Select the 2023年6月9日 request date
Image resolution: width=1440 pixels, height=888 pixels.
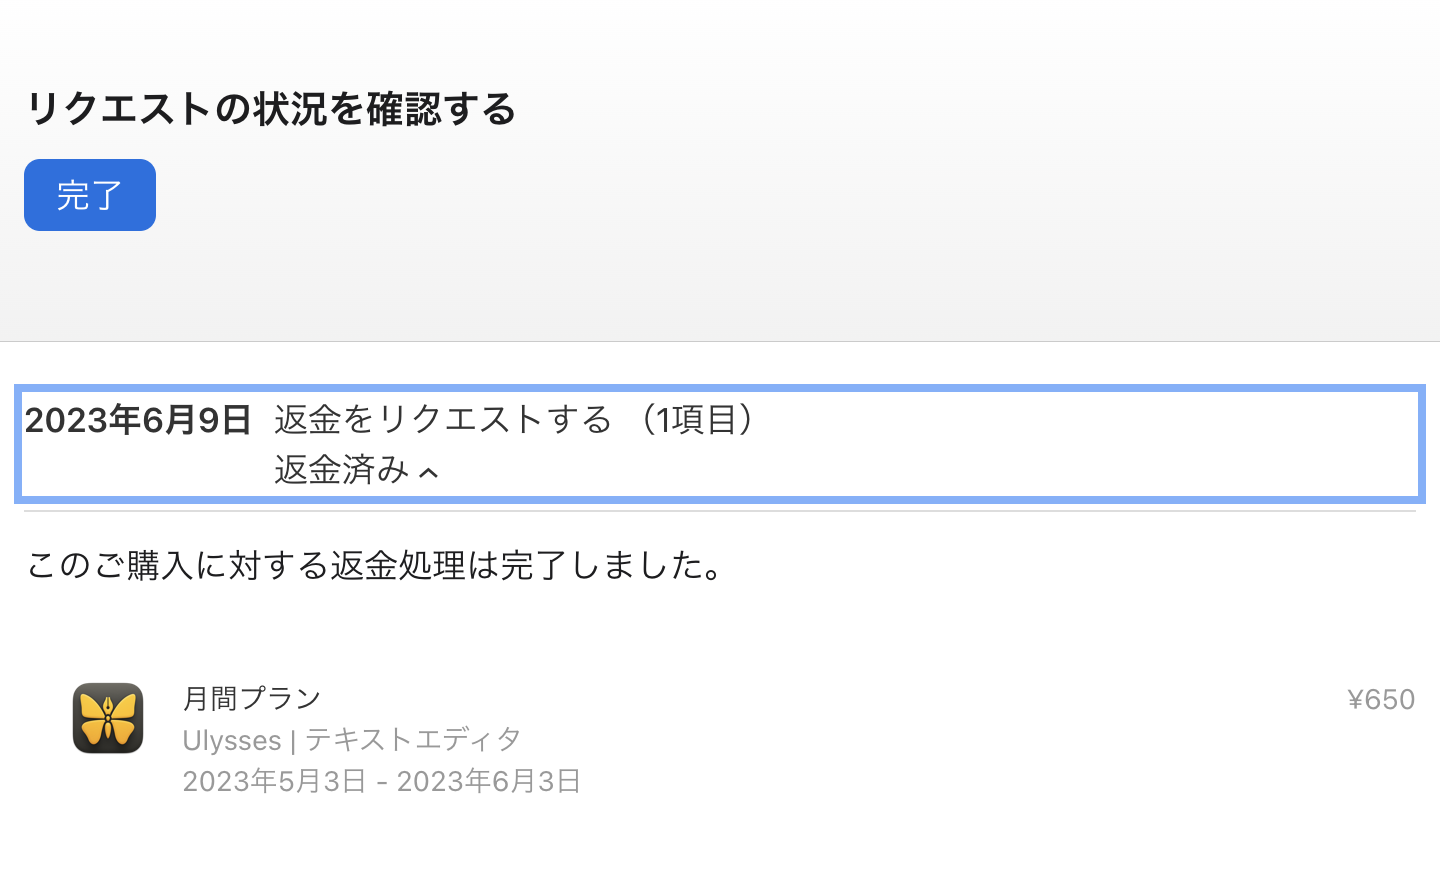(x=138, y=420)
